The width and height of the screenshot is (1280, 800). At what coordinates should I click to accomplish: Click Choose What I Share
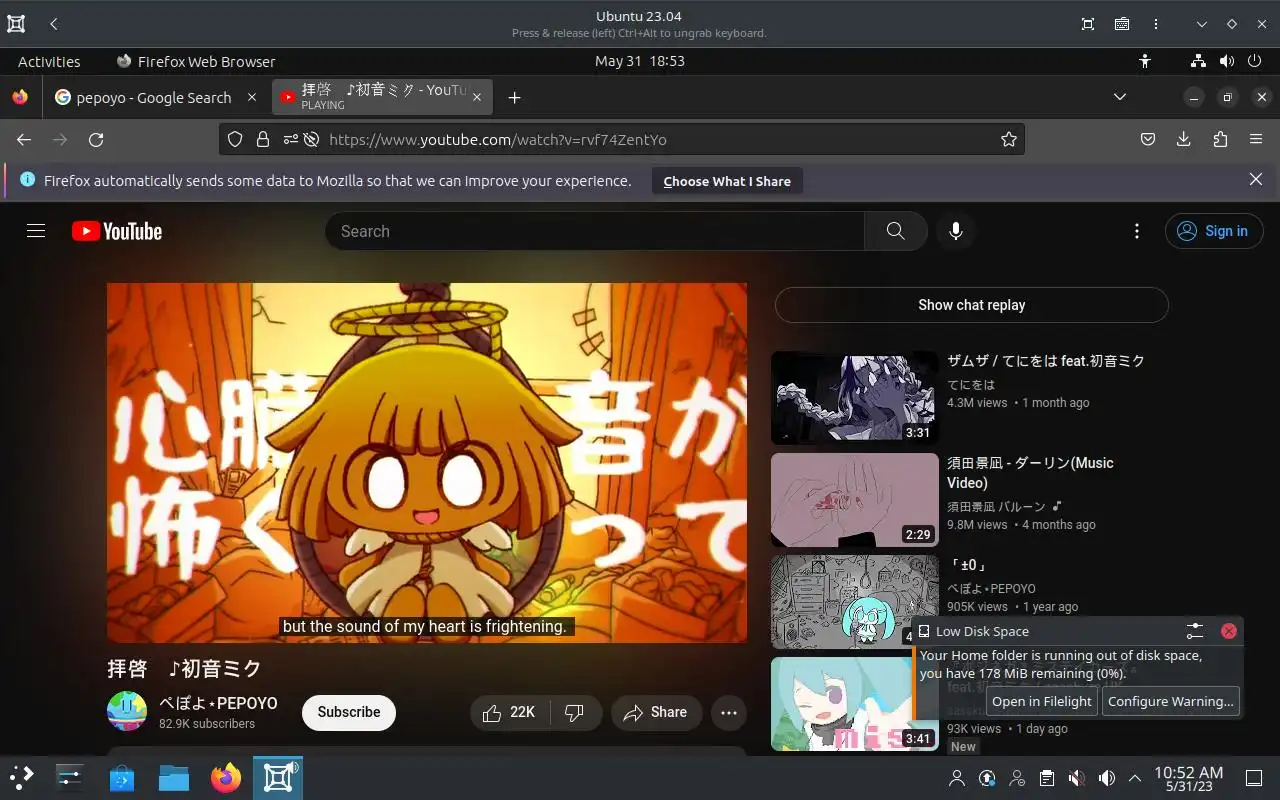727,181
